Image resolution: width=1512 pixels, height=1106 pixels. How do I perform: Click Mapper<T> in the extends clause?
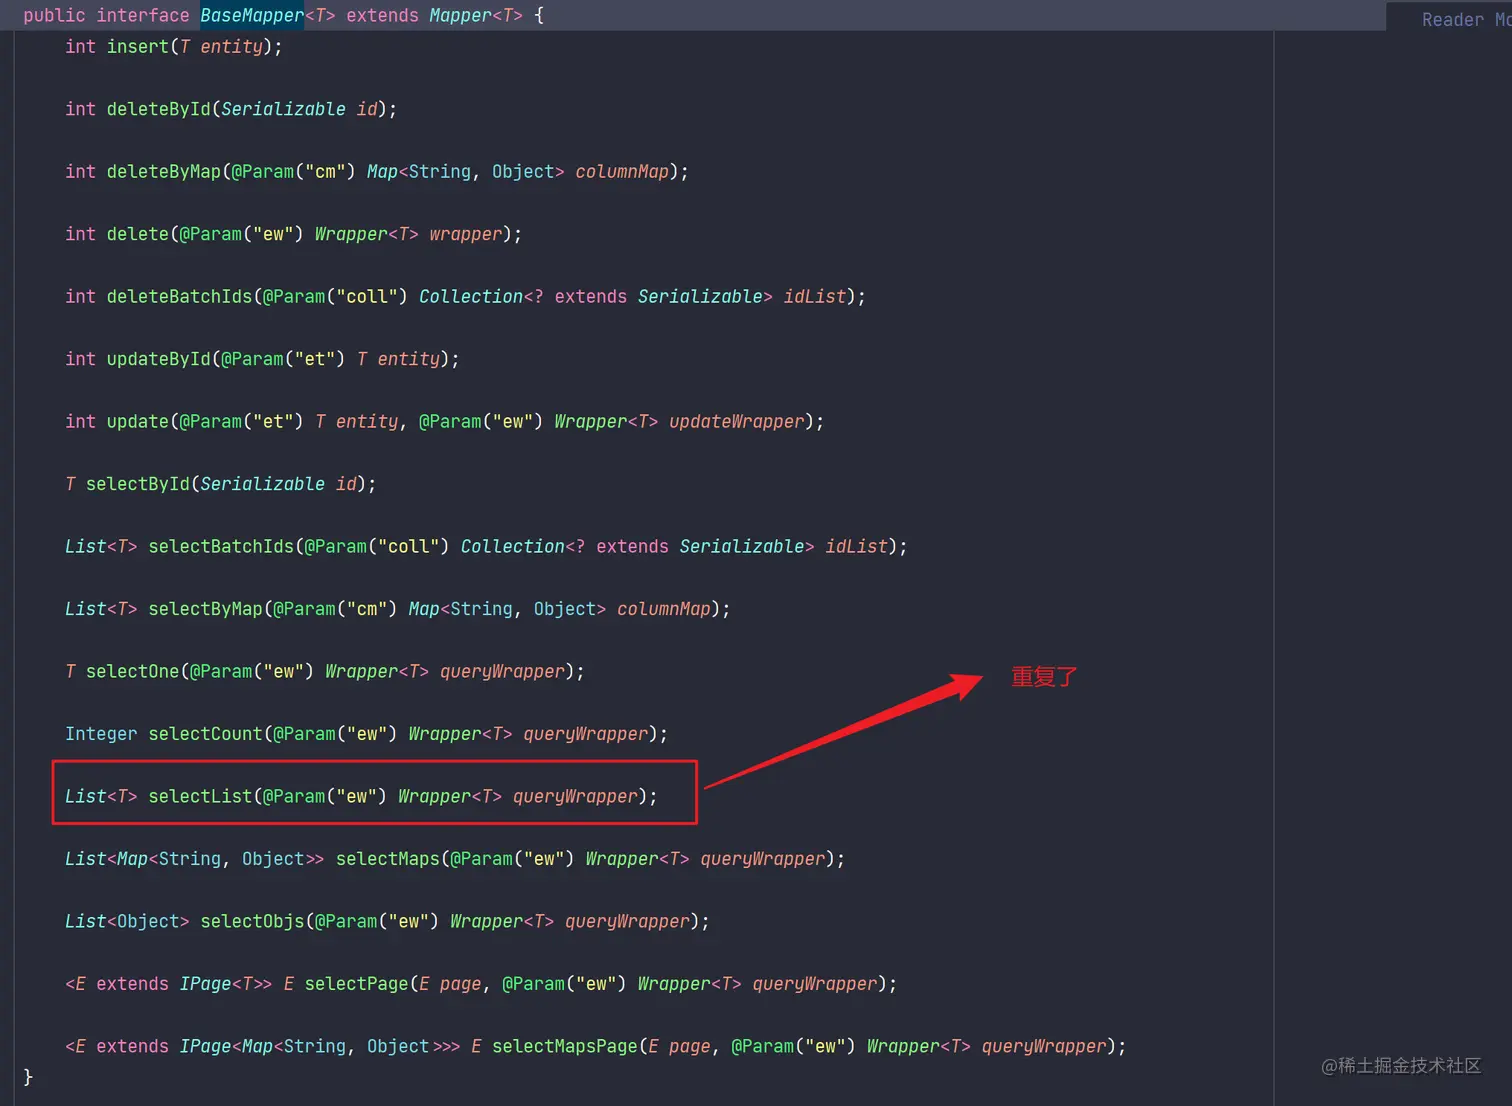click(476, 16)
